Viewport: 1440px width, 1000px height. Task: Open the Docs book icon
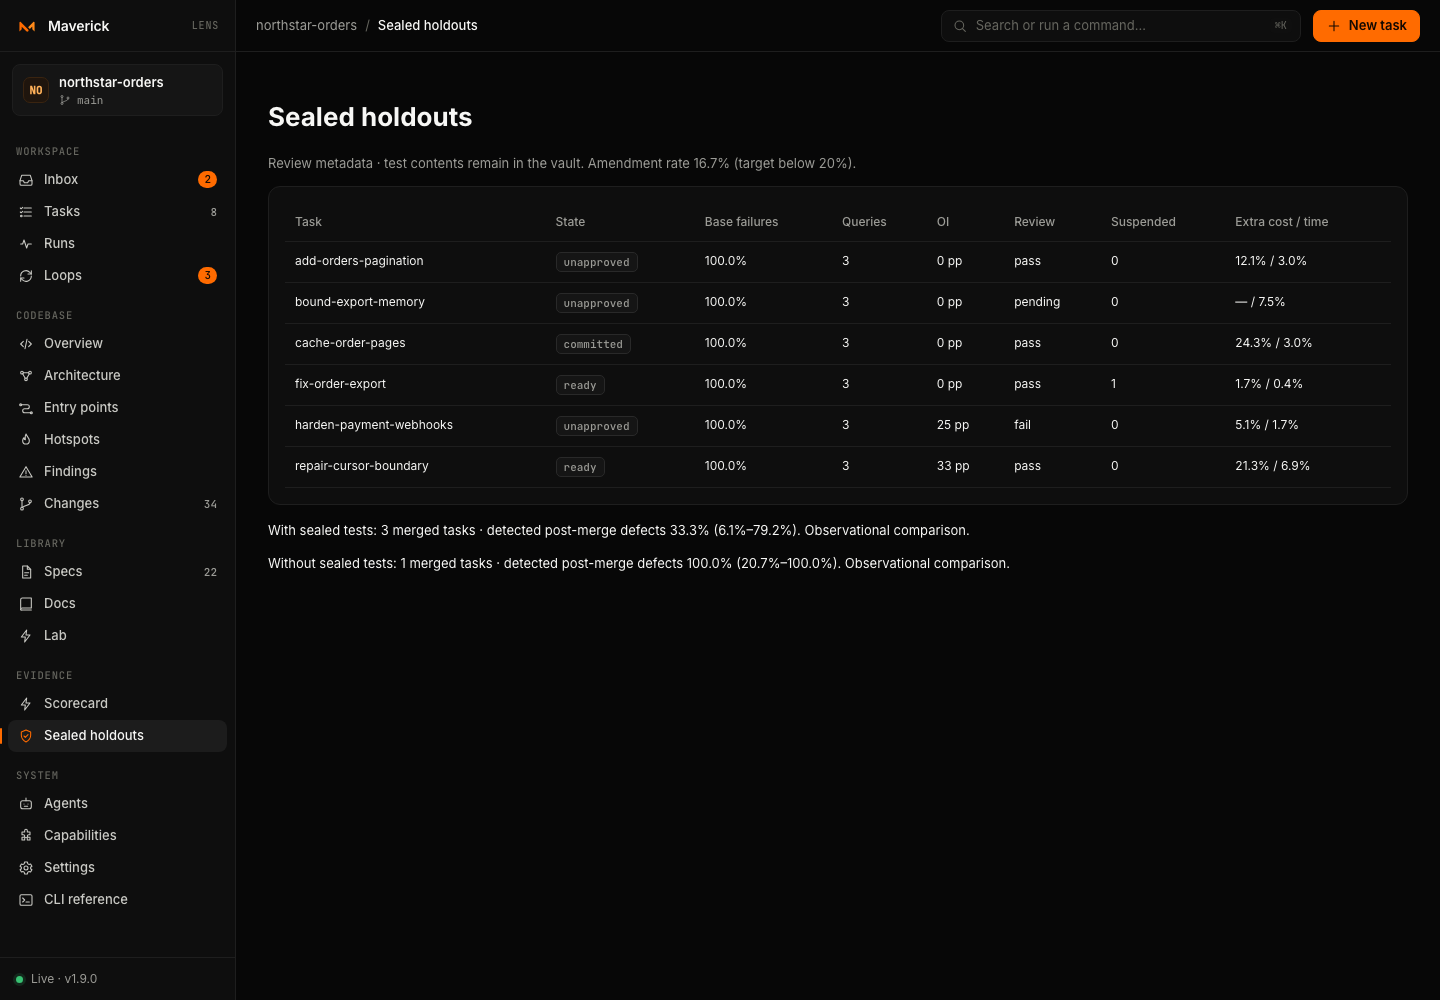[26, 604]
